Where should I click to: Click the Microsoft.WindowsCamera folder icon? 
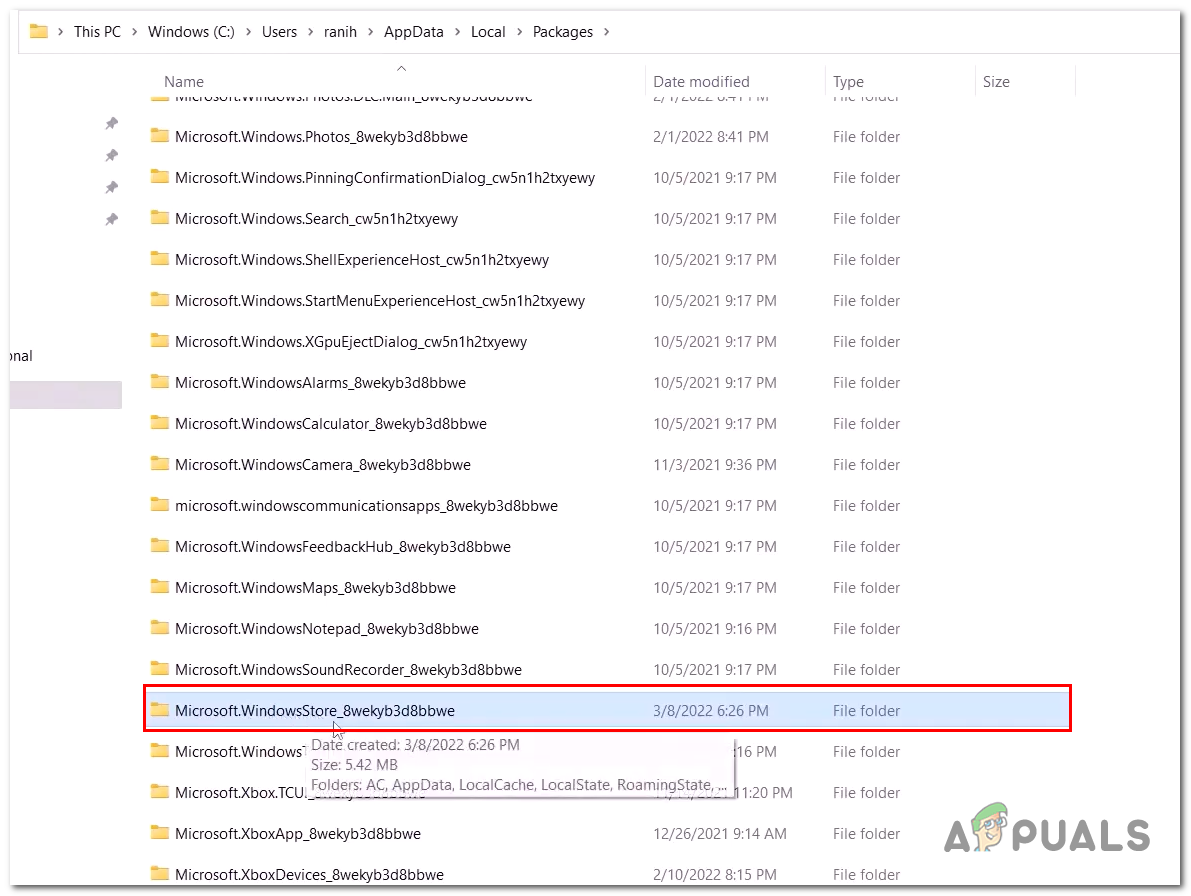click(x=159, y=464)
